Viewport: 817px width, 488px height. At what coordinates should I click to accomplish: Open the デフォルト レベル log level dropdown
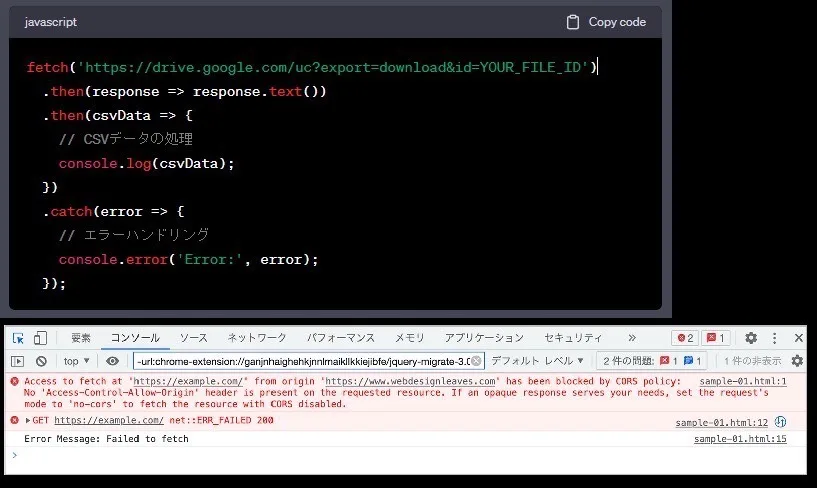click(x=537, y=361)
